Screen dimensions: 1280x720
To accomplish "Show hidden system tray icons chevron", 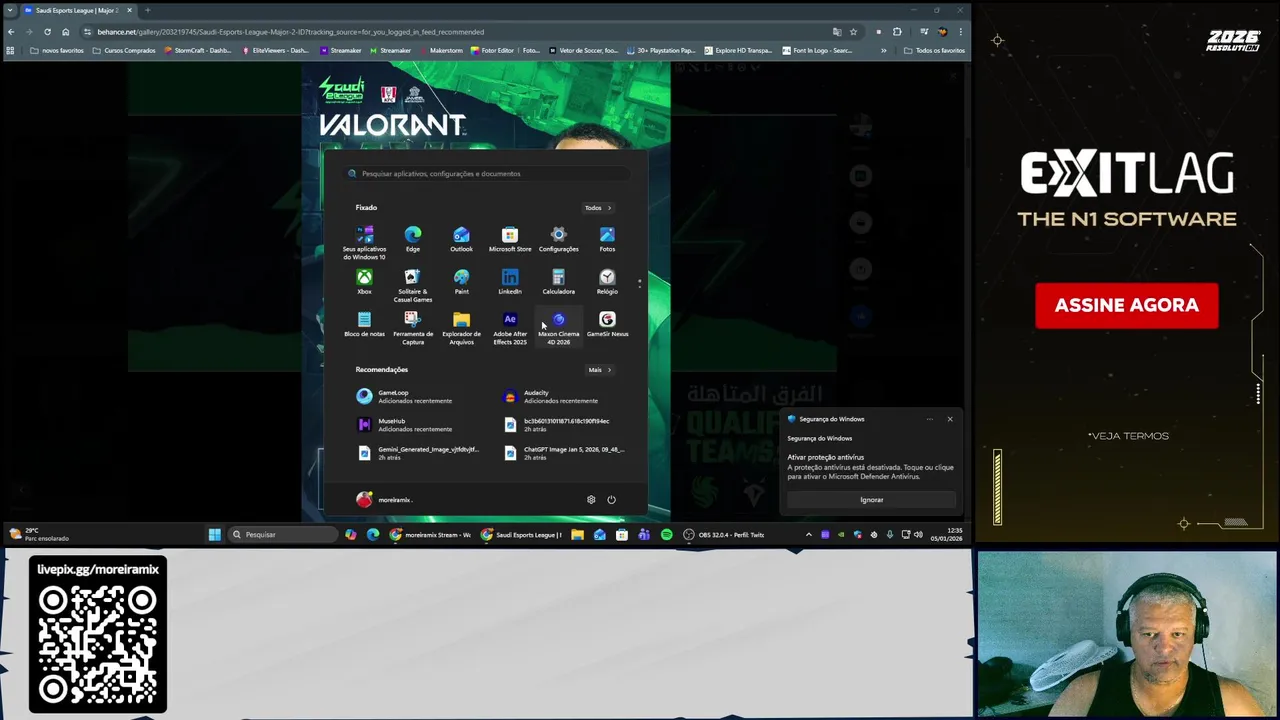I will coord(808,535).
